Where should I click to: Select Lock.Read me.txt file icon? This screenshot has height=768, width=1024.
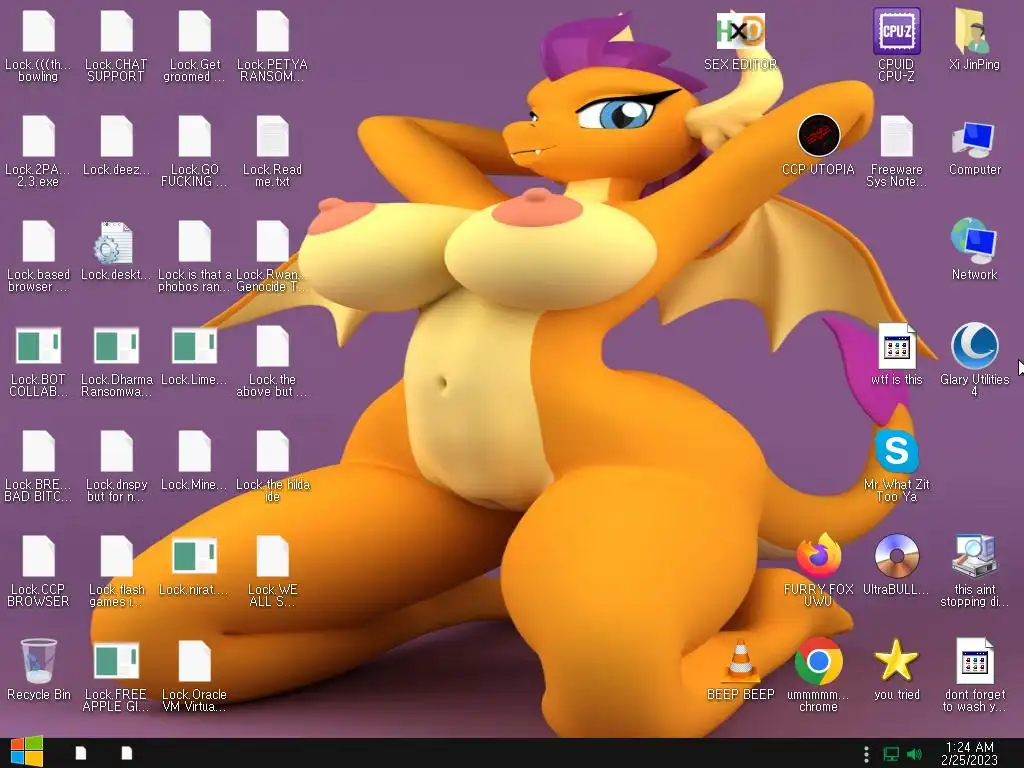(x=272, y=136)
